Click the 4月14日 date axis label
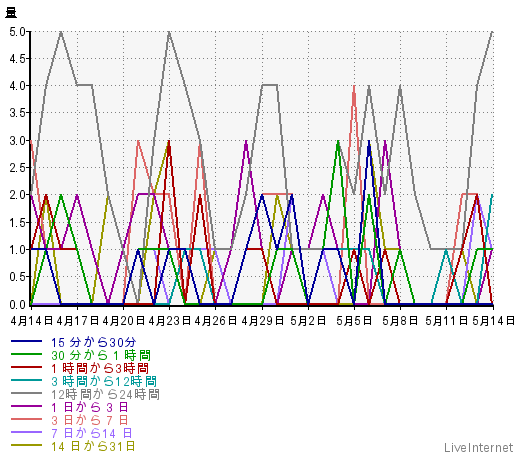Viewport: 520px width, 457px height. click(x=32, y=321)
